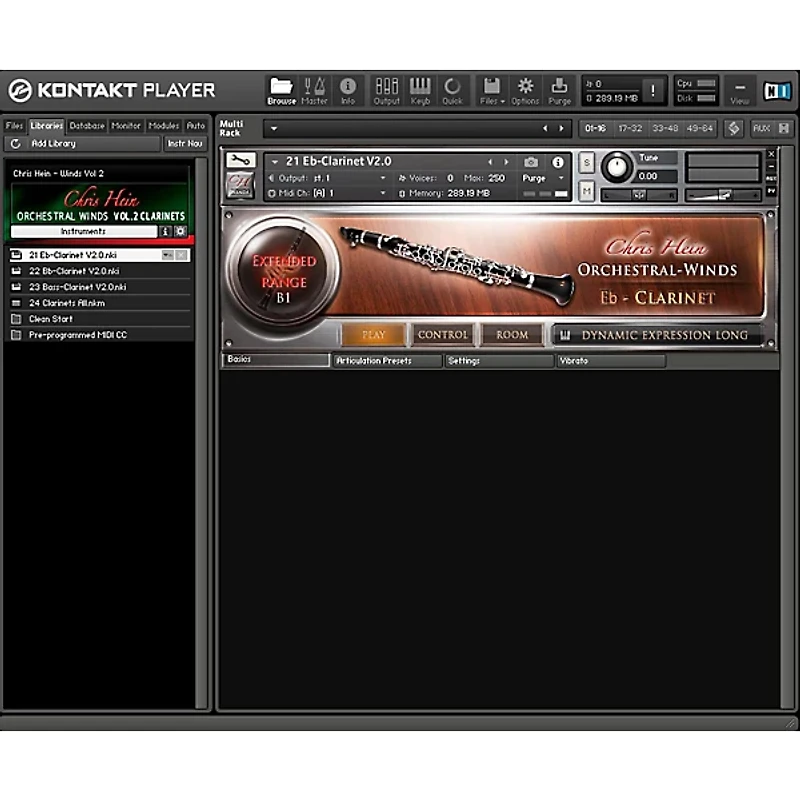
Task: Click the Purge icon in the main toolbar
Action: point(559,91)
